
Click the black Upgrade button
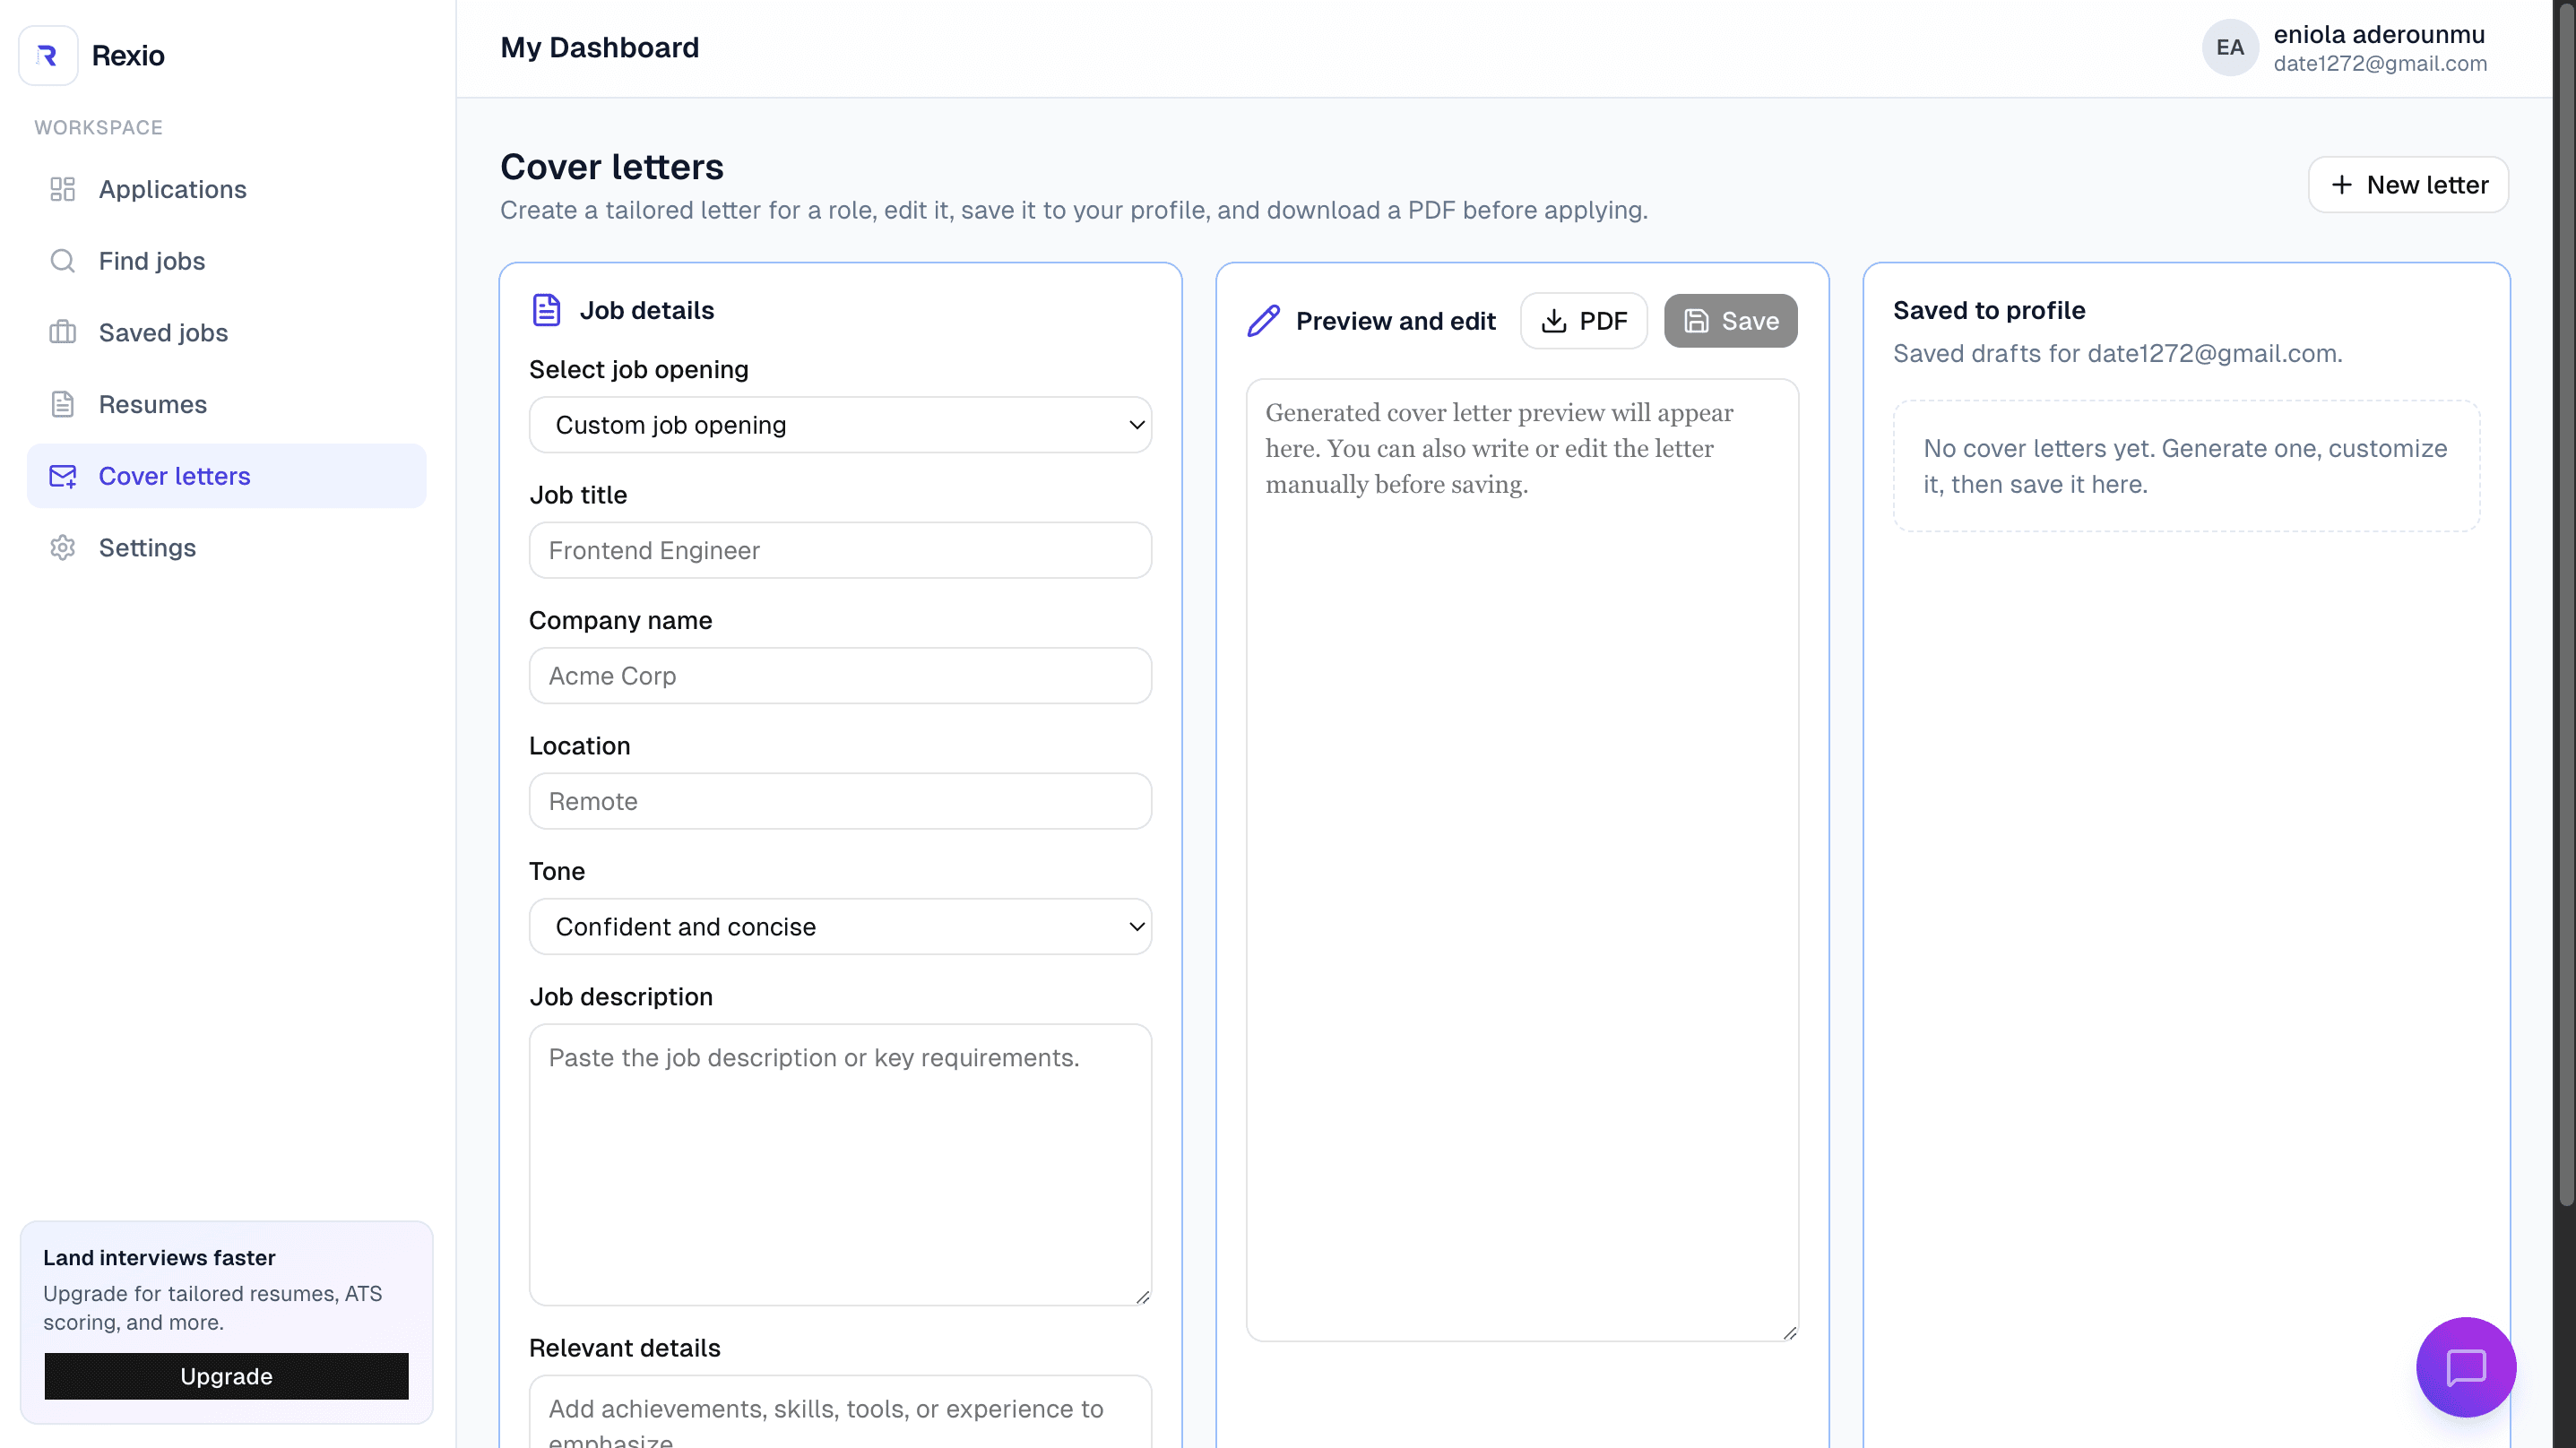[x=226, y=1376]
